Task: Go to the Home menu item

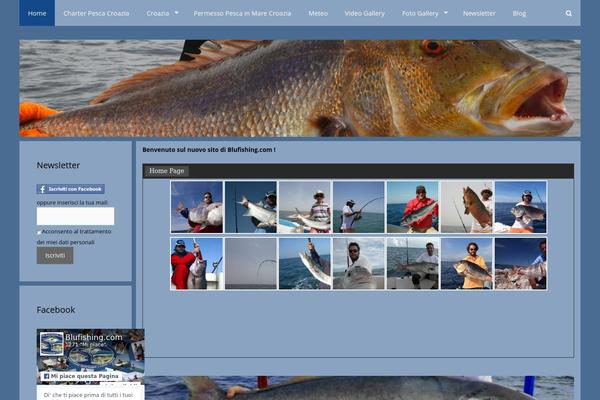Action: coord(37,13)
